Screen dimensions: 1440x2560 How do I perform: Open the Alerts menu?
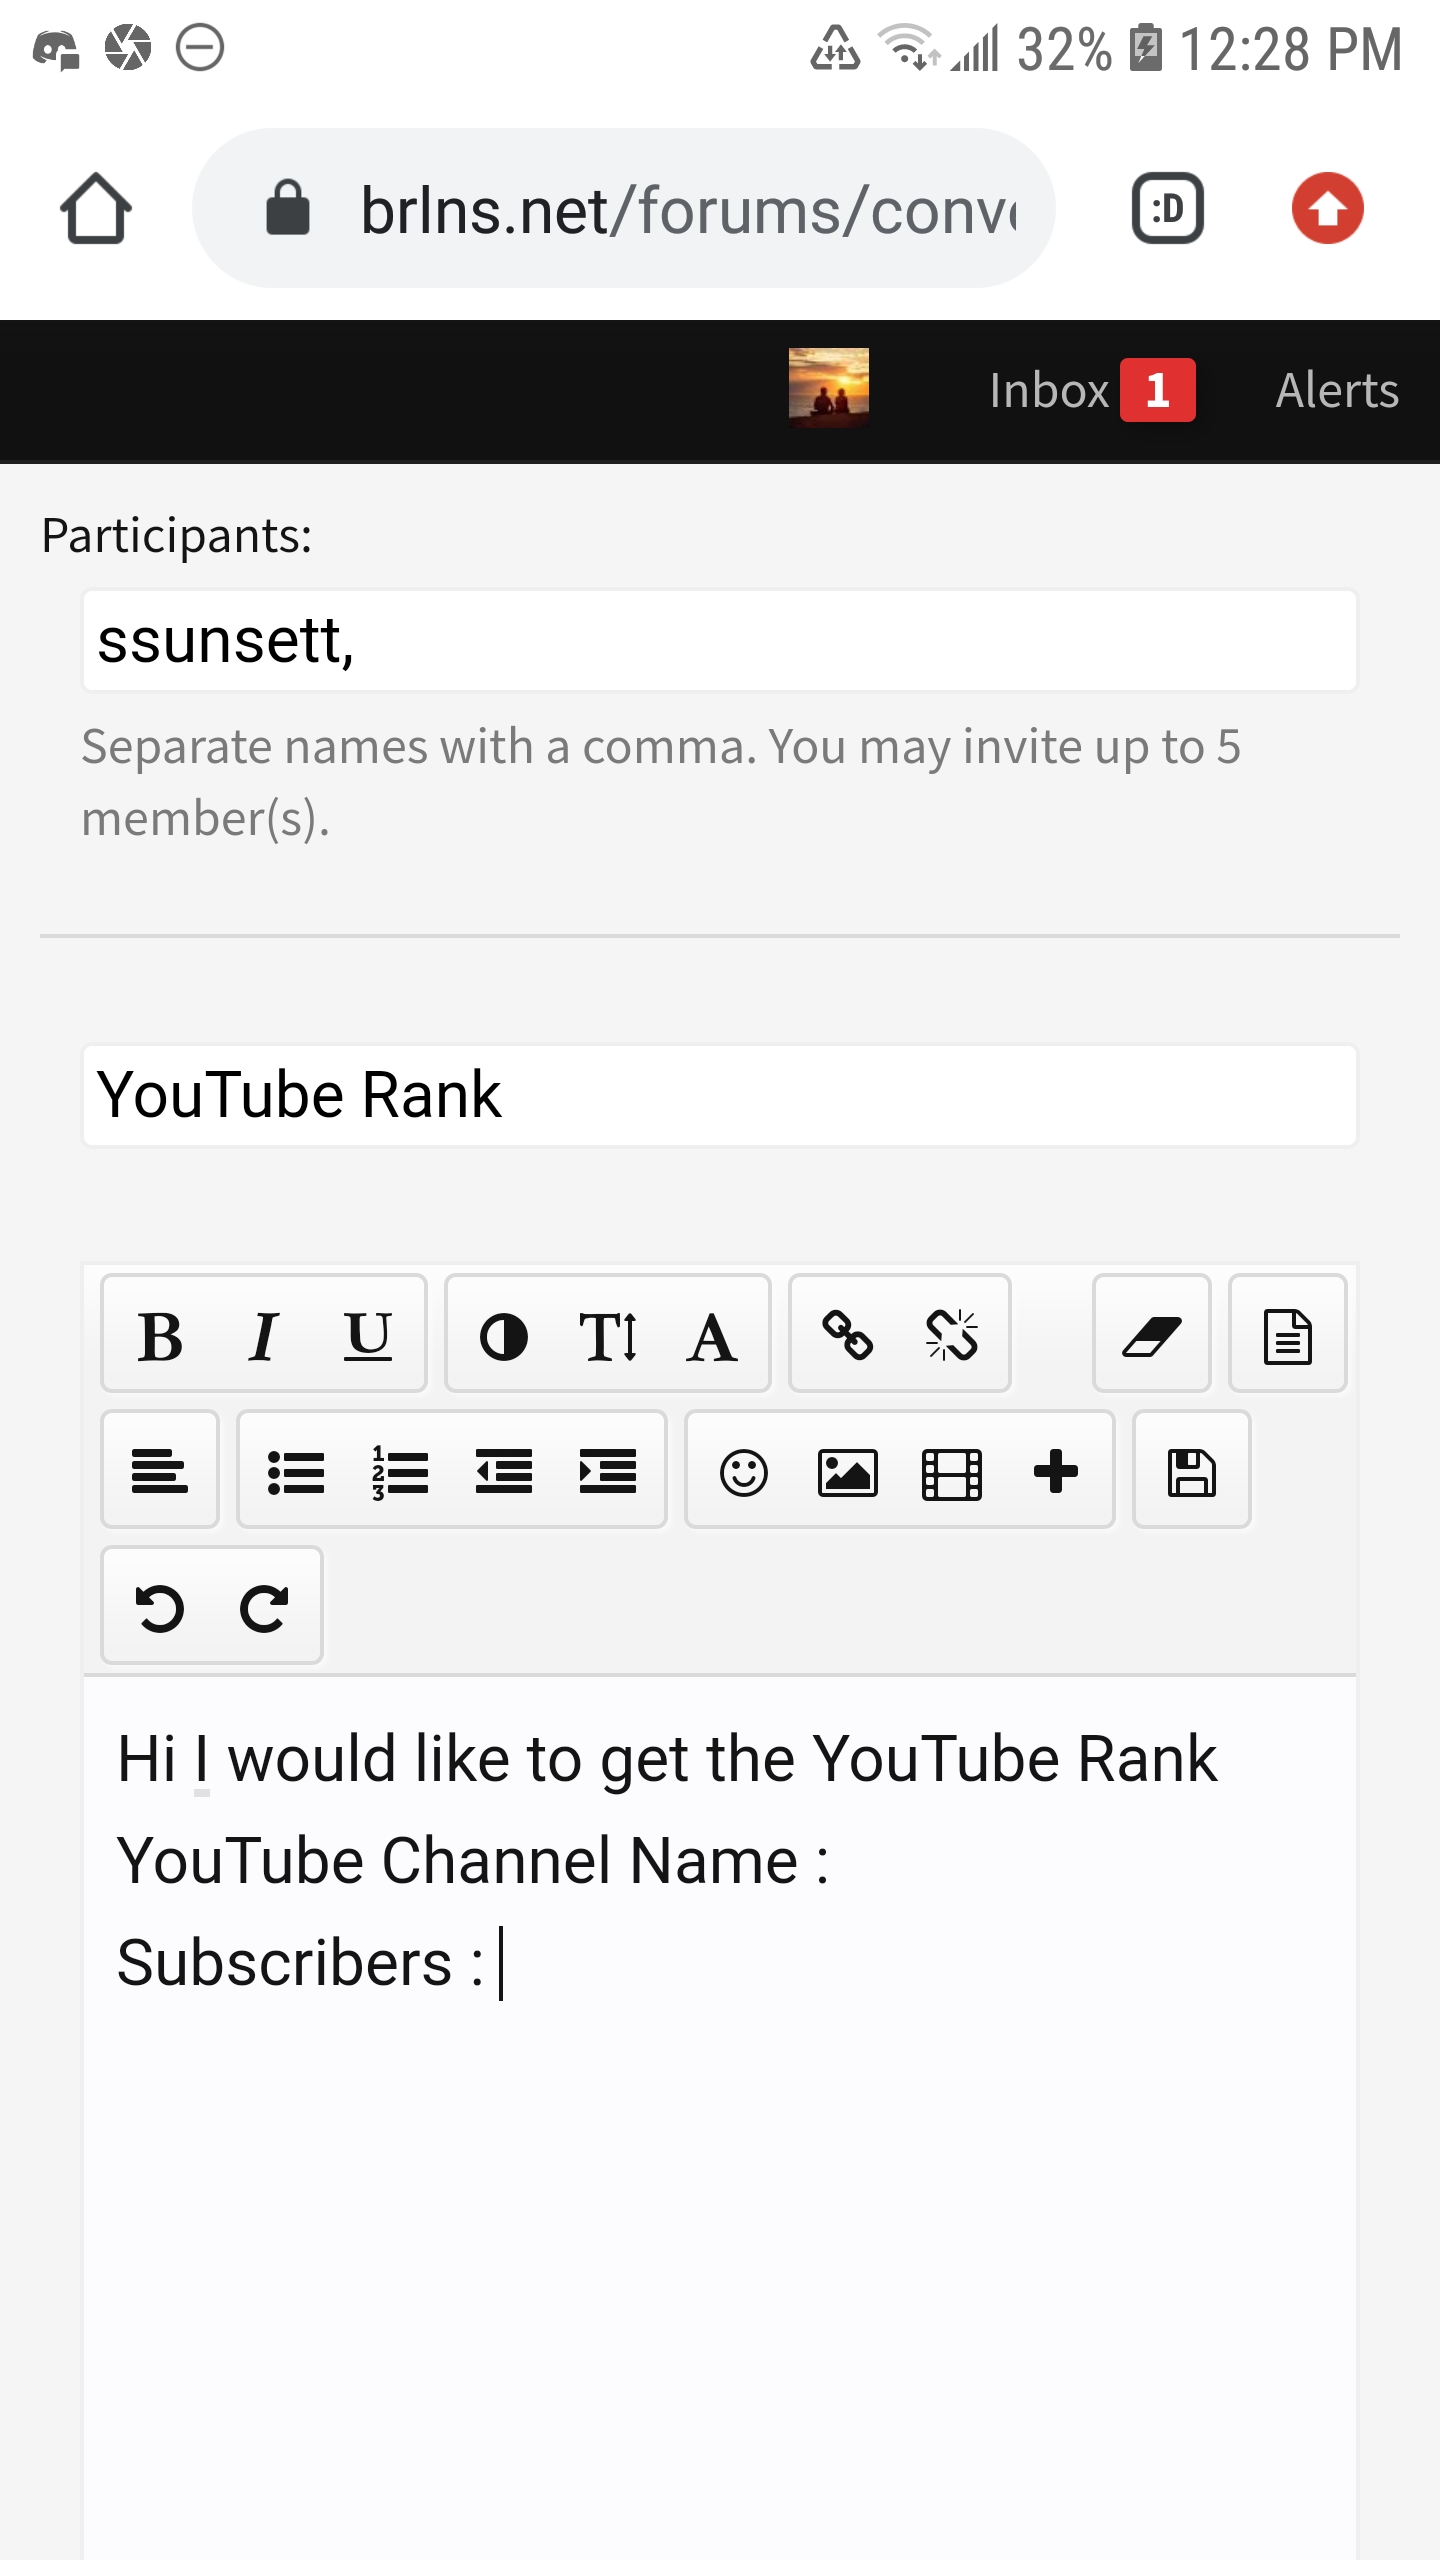(x=1337, y=390)
